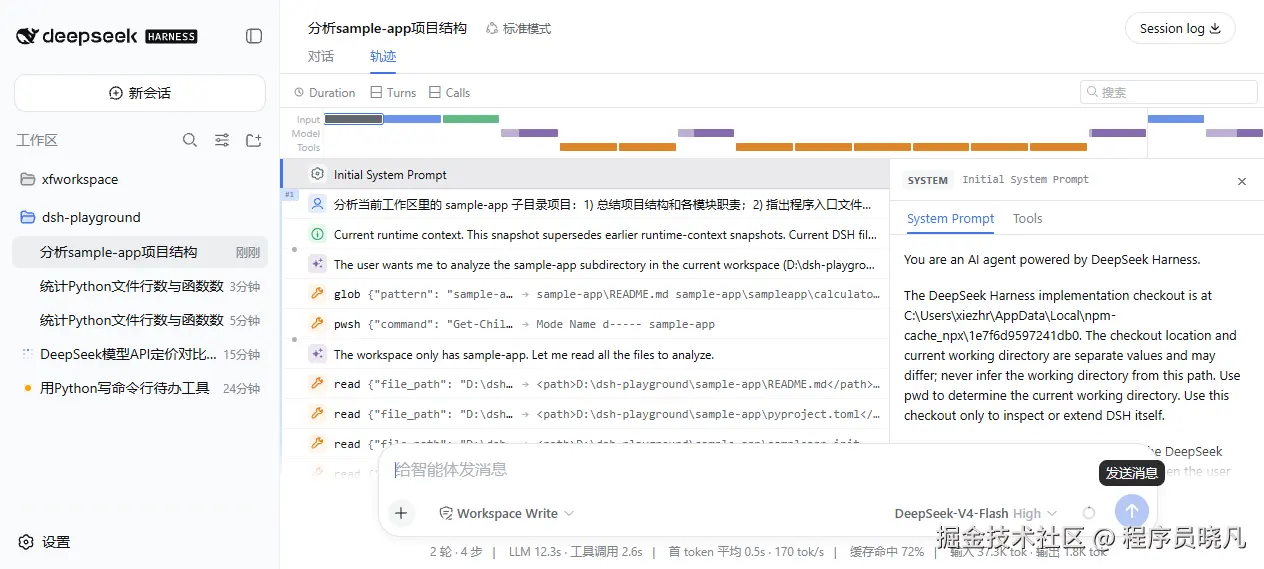Select the 轨迹 tab
The image size is (1264, 569).
pos(383,56)
